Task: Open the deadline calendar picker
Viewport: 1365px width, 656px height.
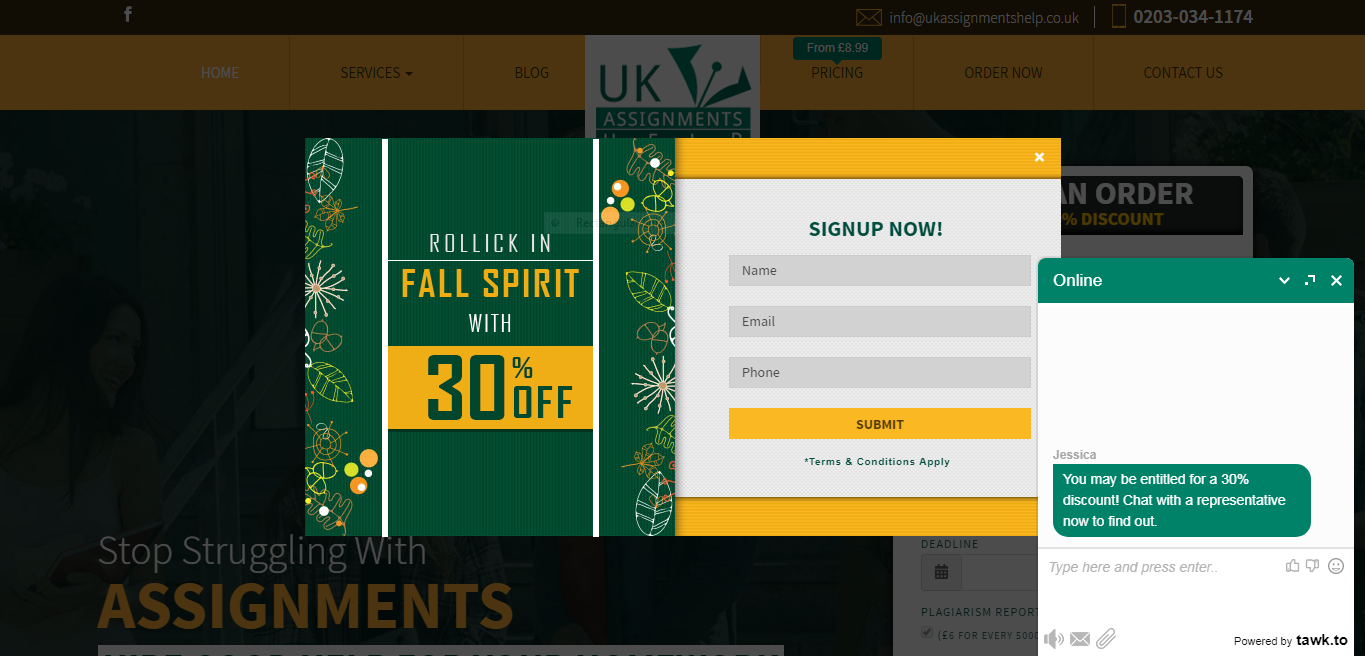Action: click(x=941, y=572)
